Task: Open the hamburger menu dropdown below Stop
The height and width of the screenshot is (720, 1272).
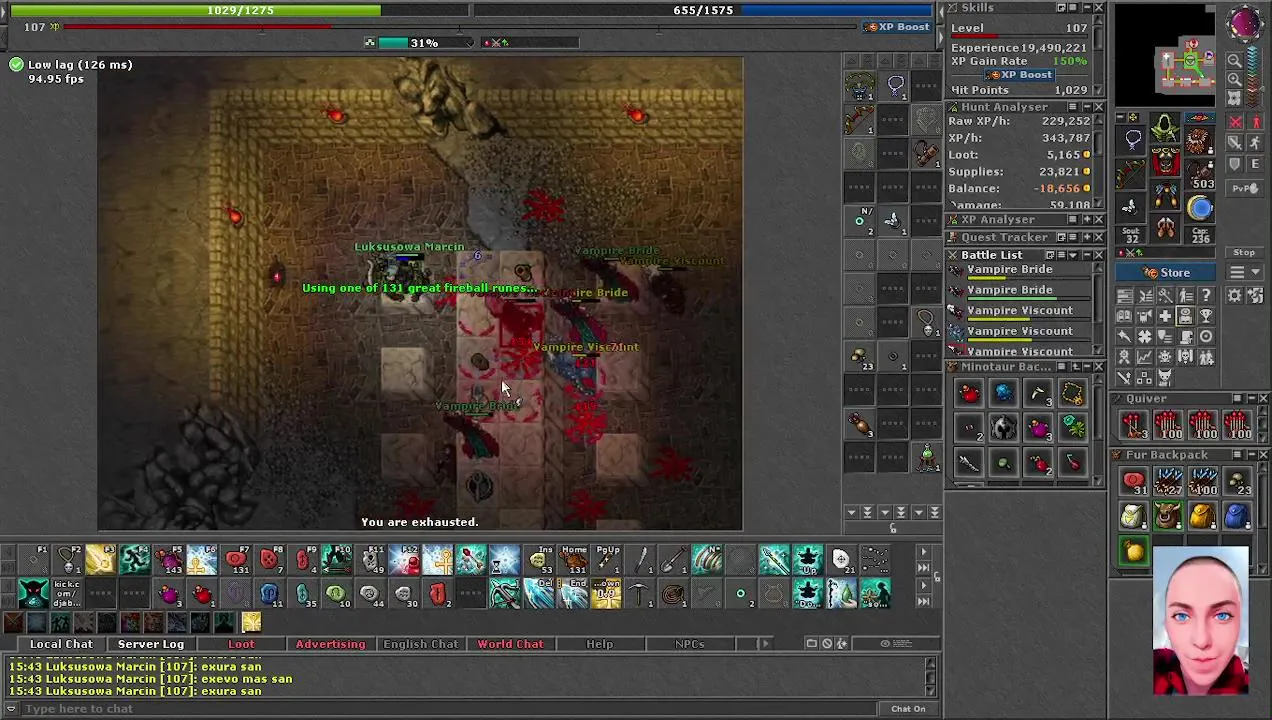Action: click(x=1245, y=272)
